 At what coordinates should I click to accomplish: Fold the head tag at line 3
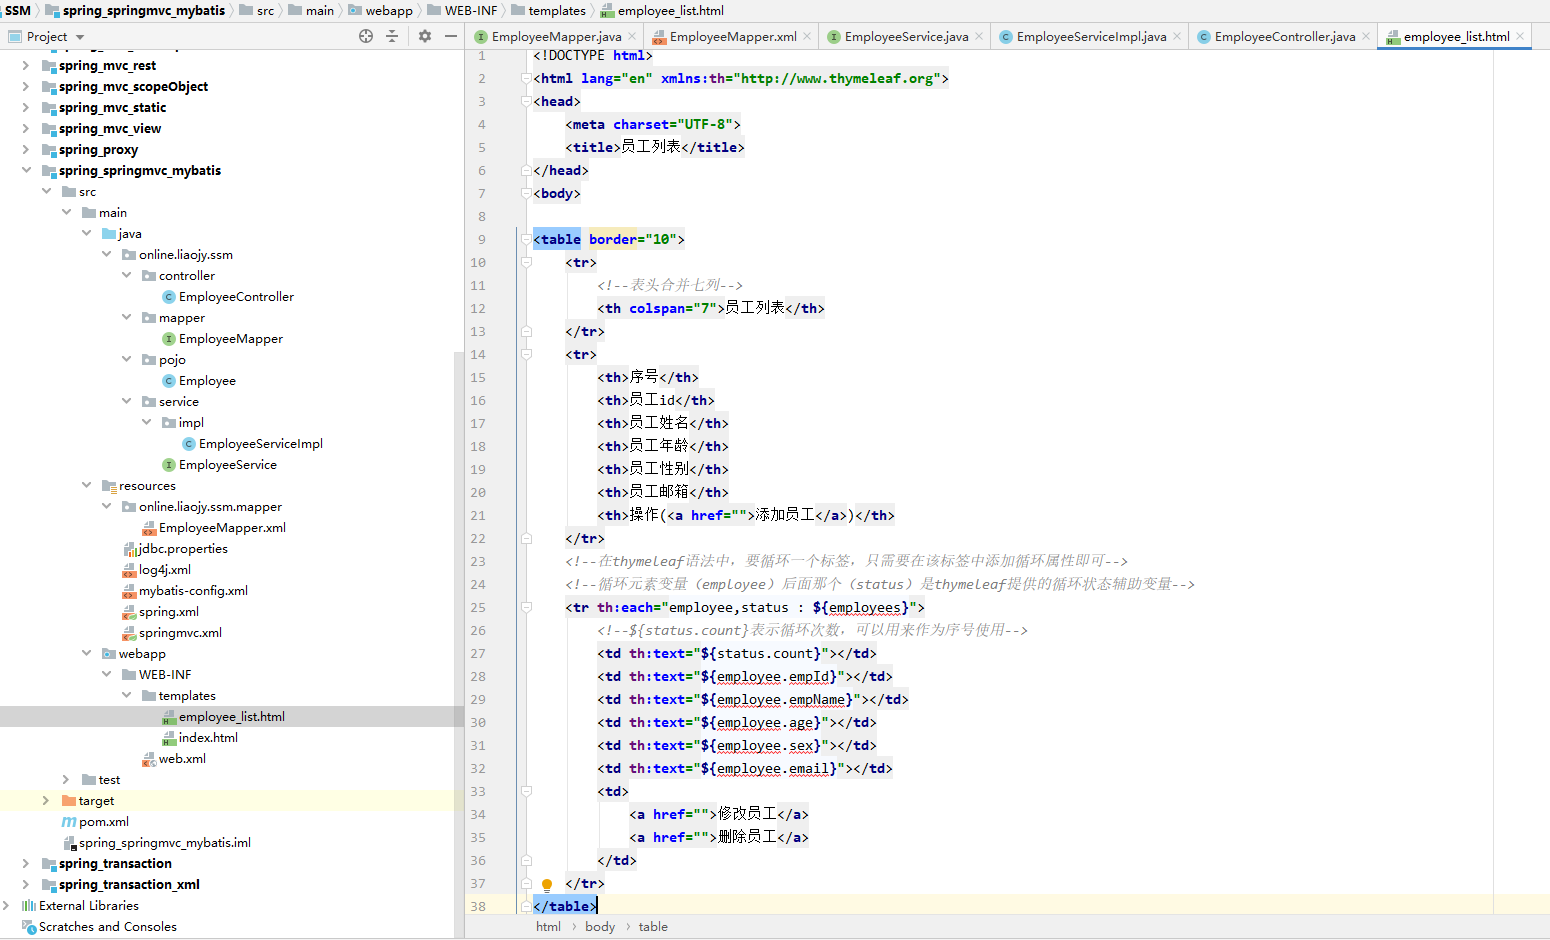[526, 102]
